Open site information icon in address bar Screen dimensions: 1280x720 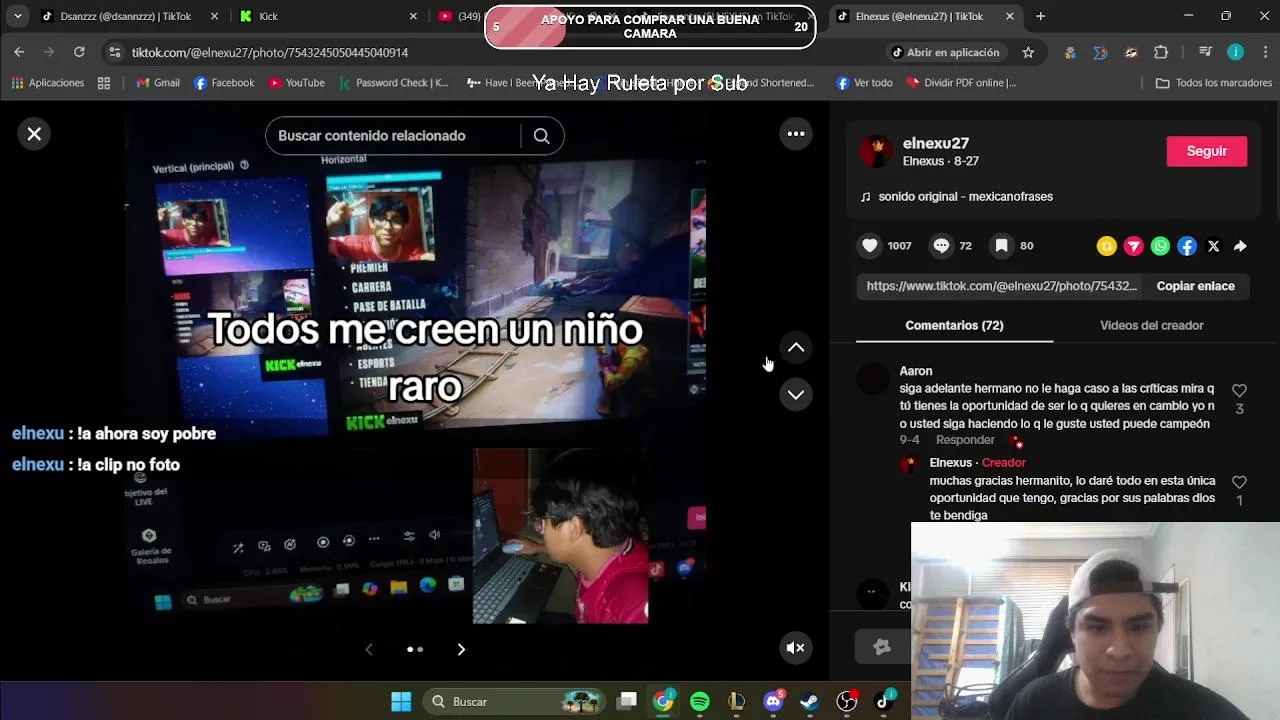[115, 52]
